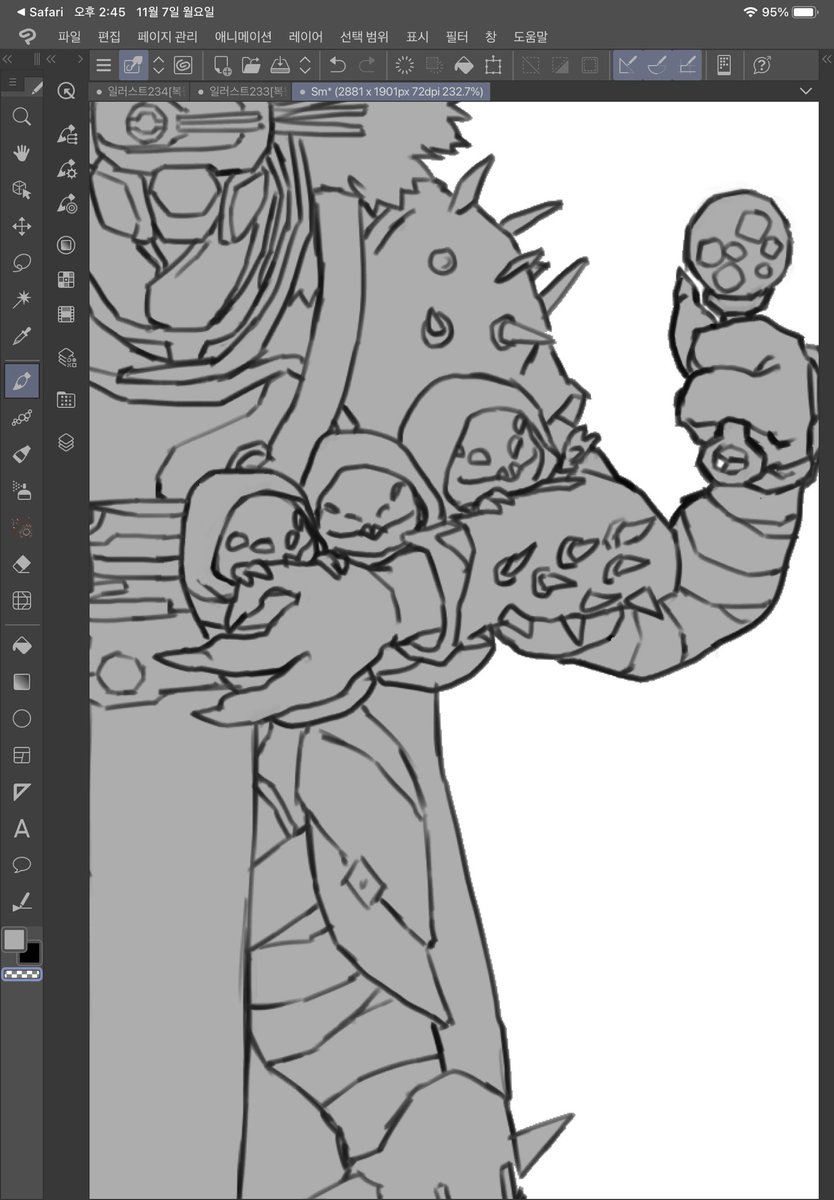Select the Airbrush spray tool
The height and width of the screenshot is (1200, 834).
(21, 490)
